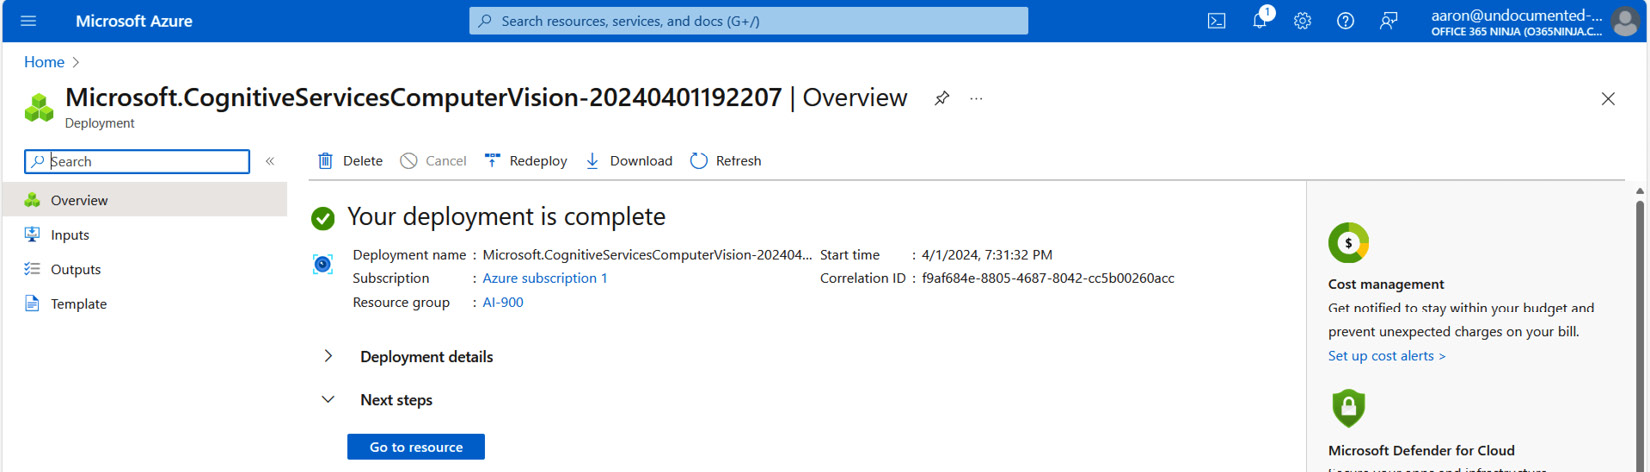Open the feedback icon in header
Viewport: 1650px width, 472px height.
pos(1388,20)
